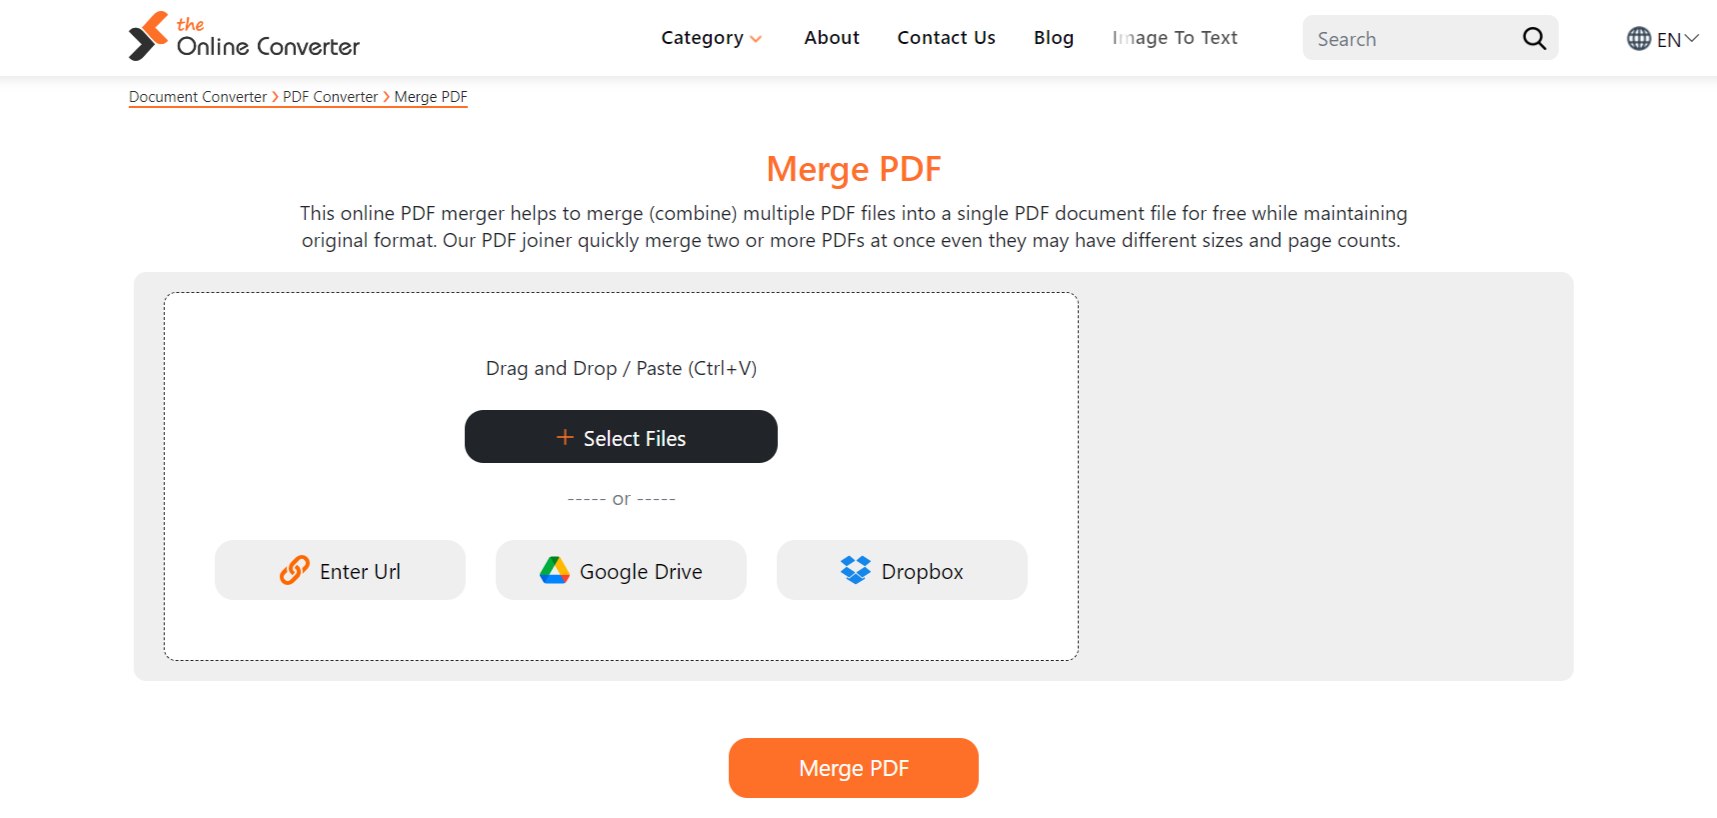Open the Image To Text tool link
The image size is (1717, 818).
(x=1174, y=38)
